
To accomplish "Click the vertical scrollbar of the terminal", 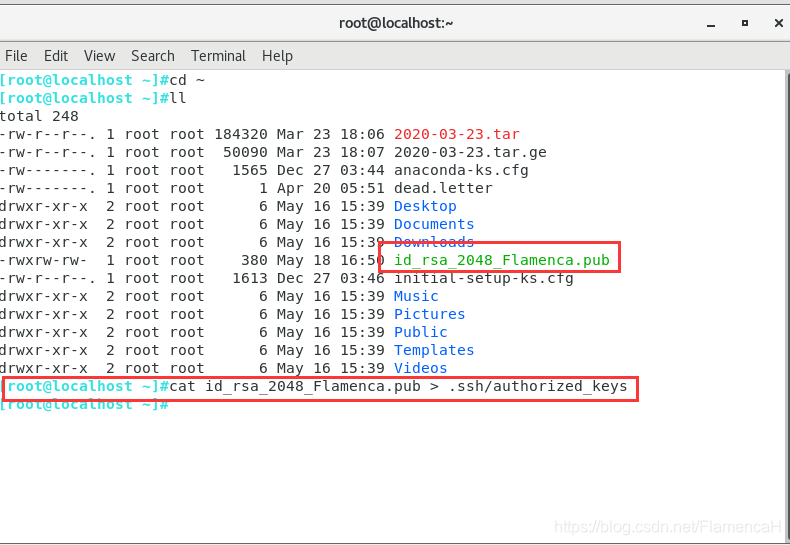I will [x=786, y=305].
